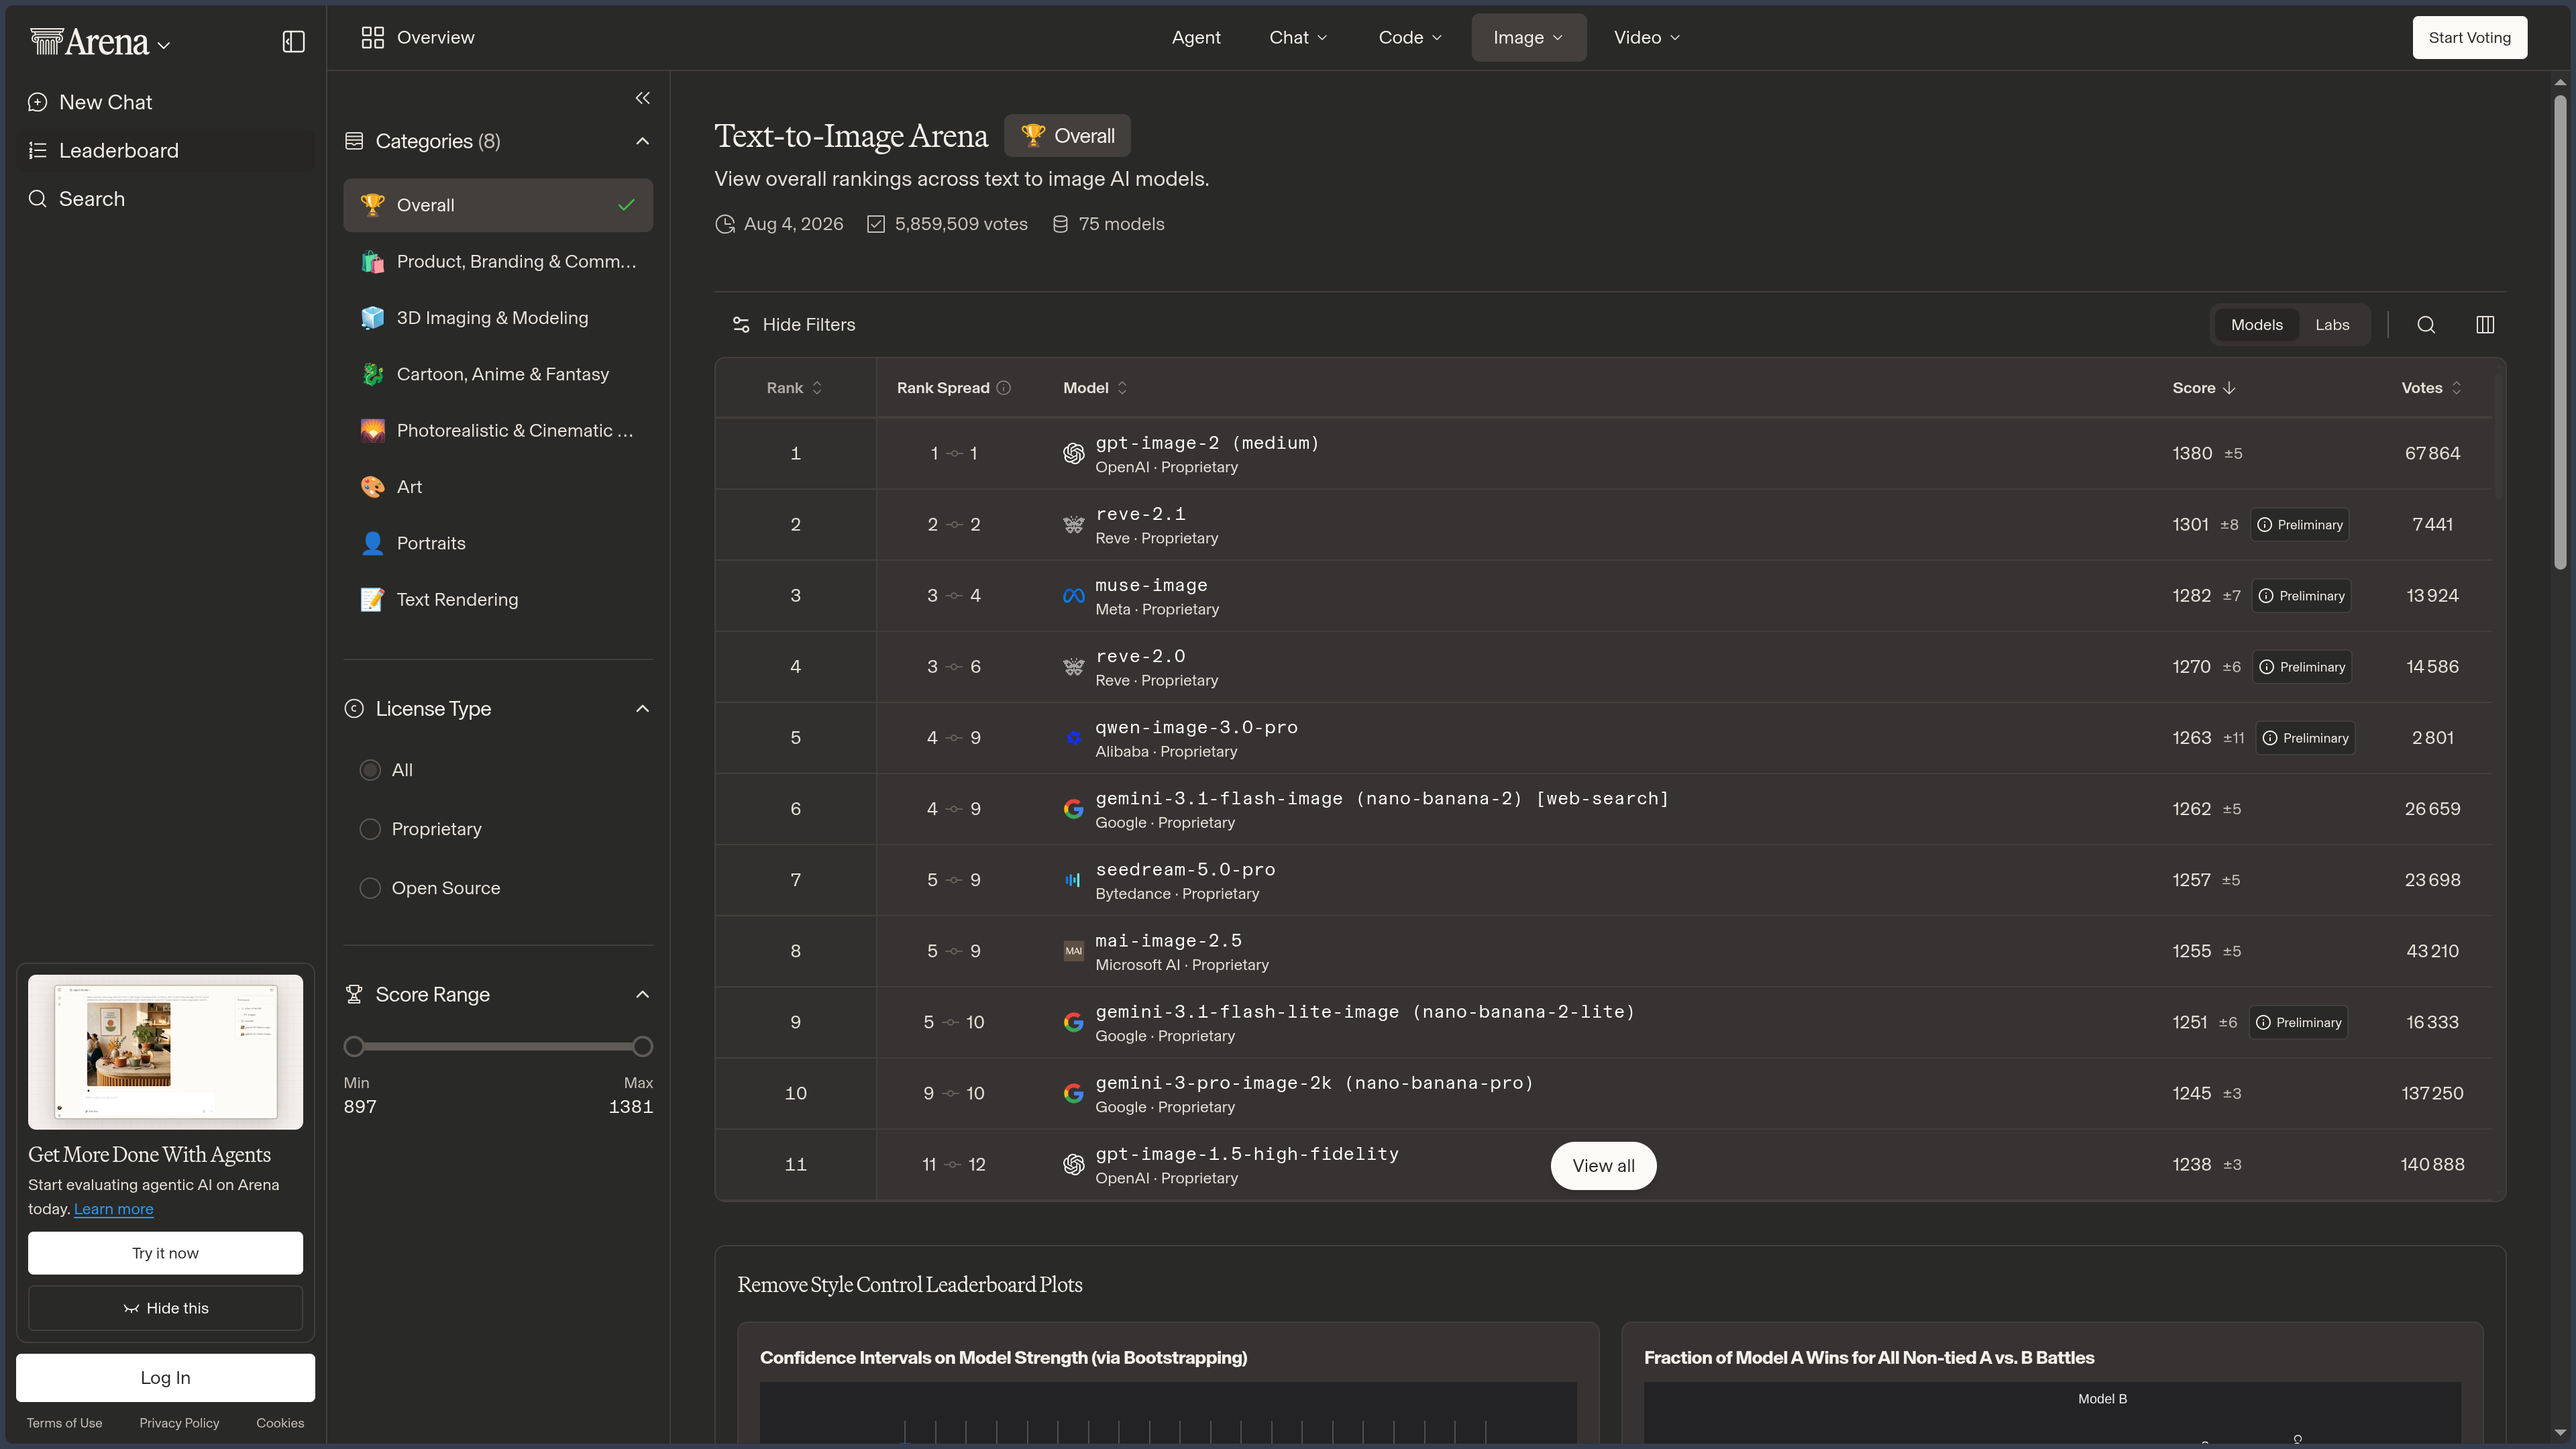Open the Learn more link

(x=113, y=1209)
